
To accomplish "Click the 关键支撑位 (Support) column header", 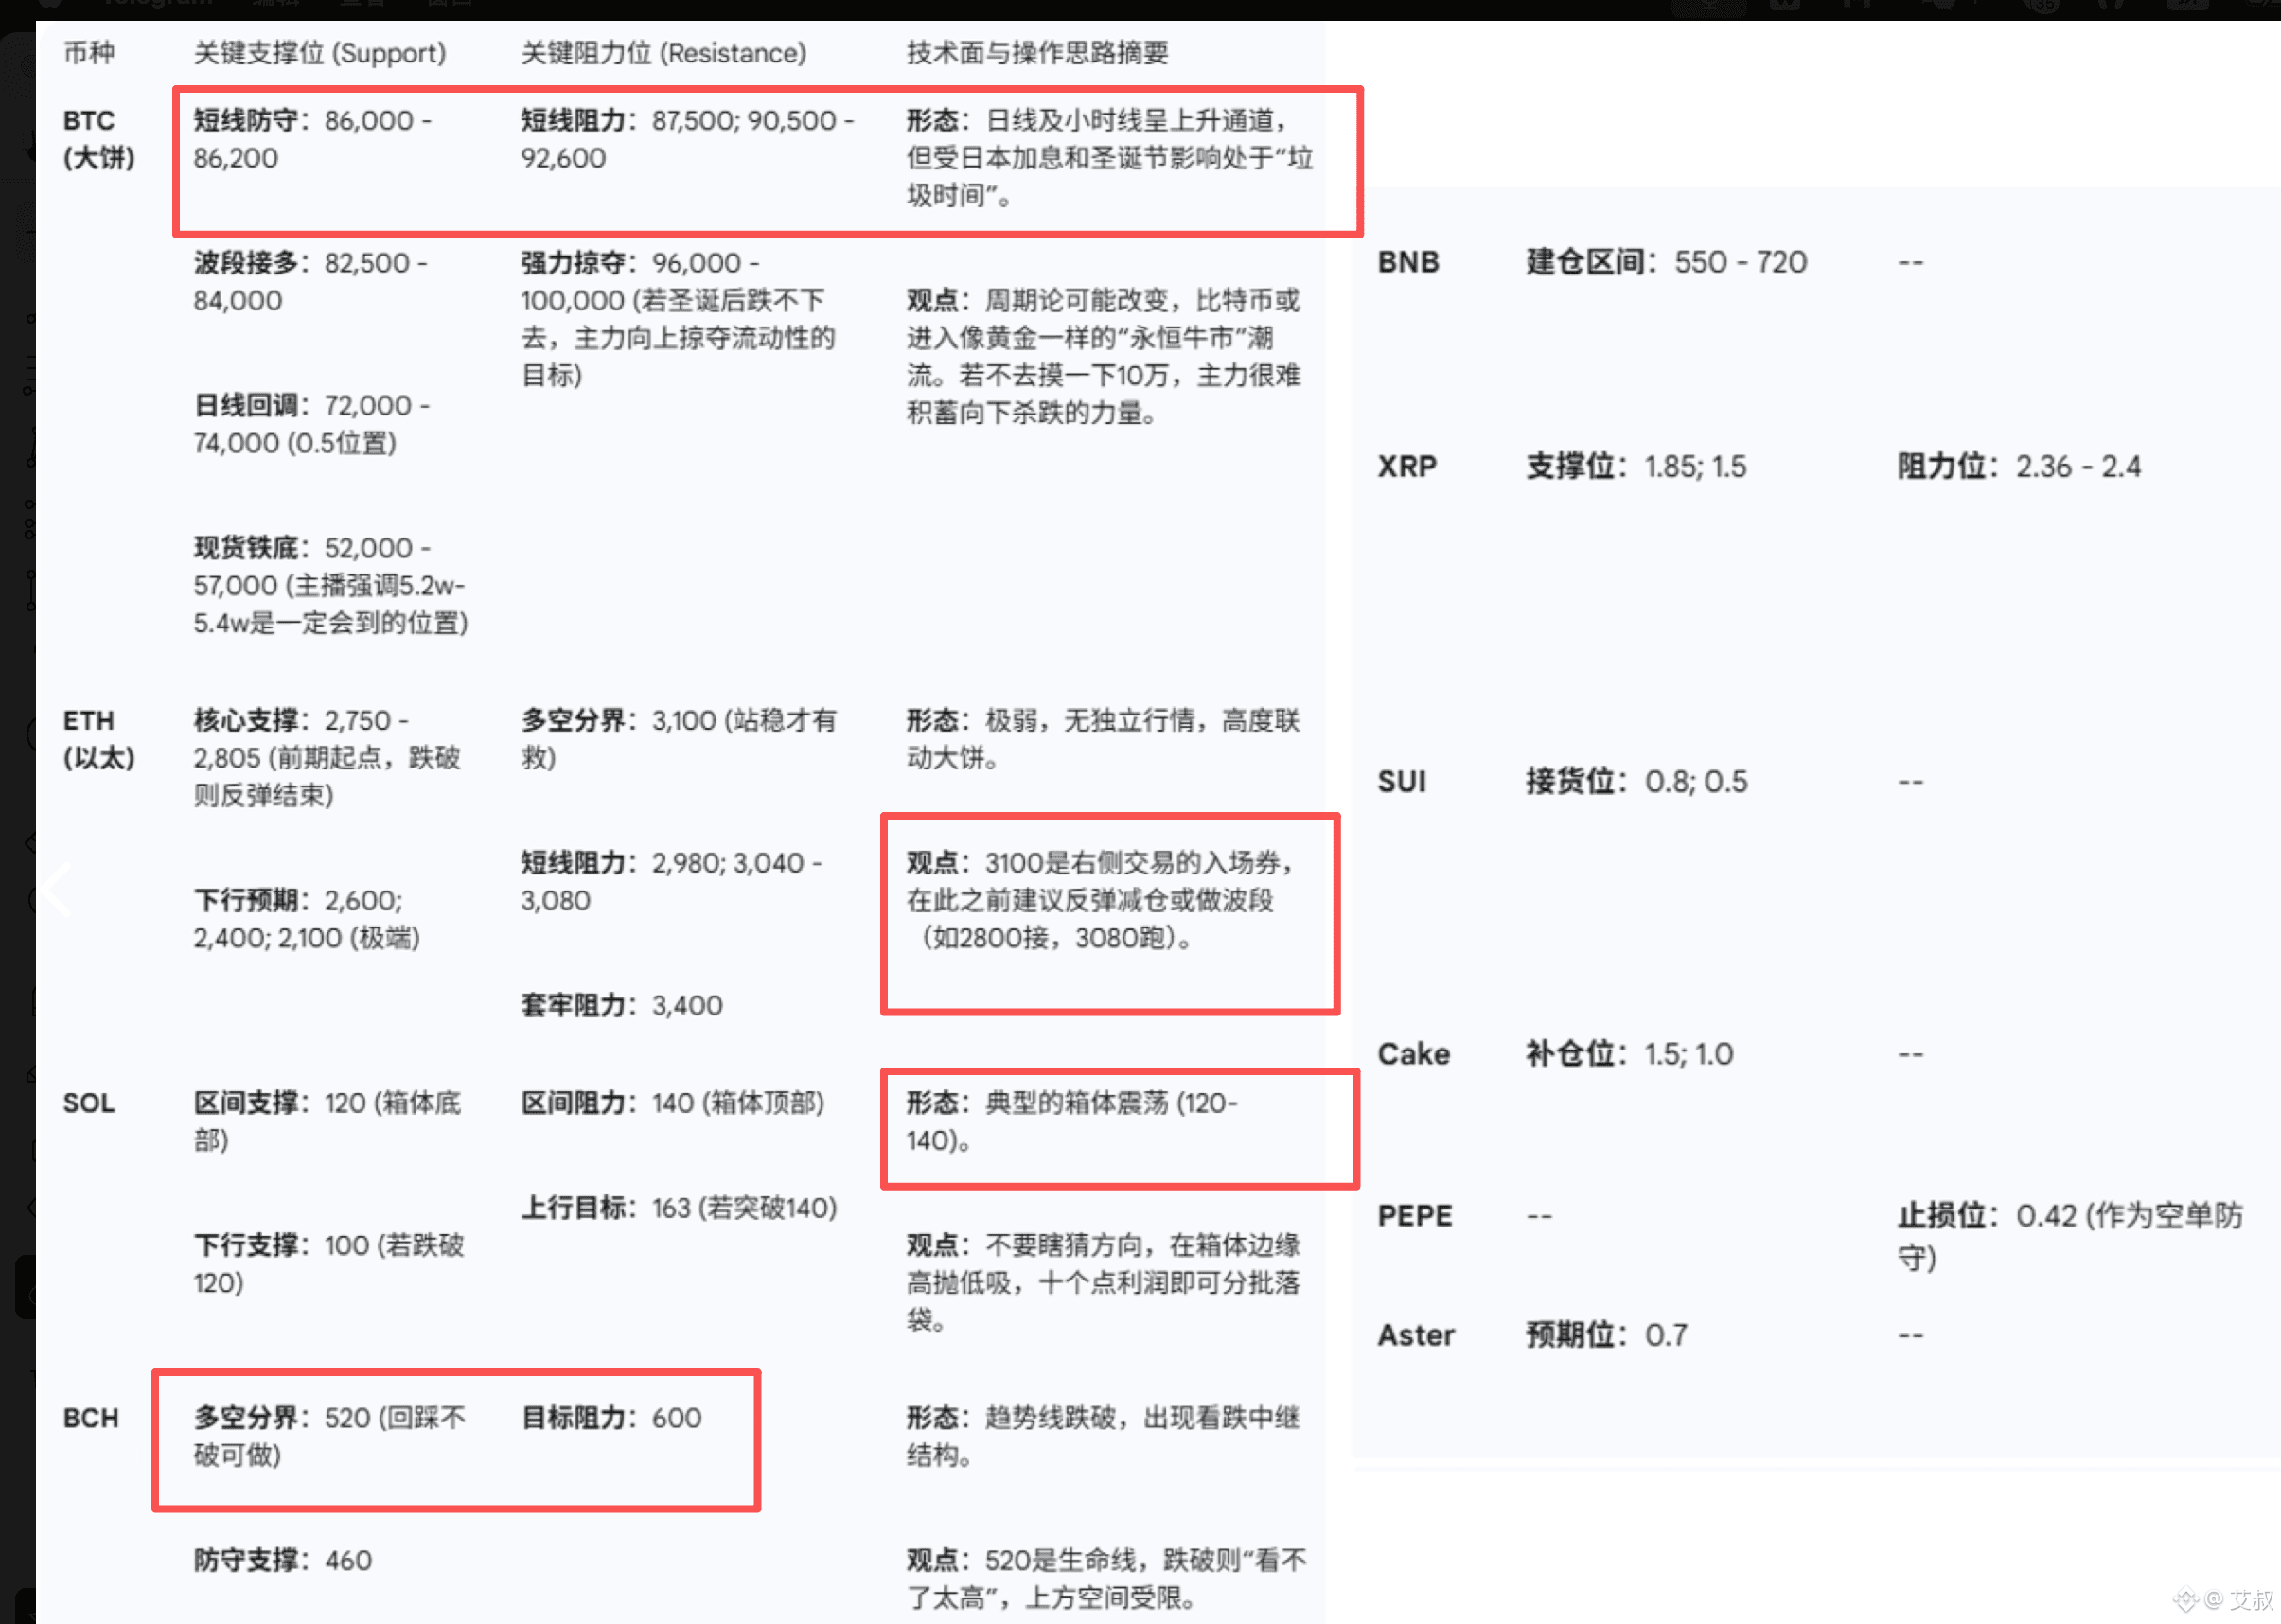I will point(319,53).
